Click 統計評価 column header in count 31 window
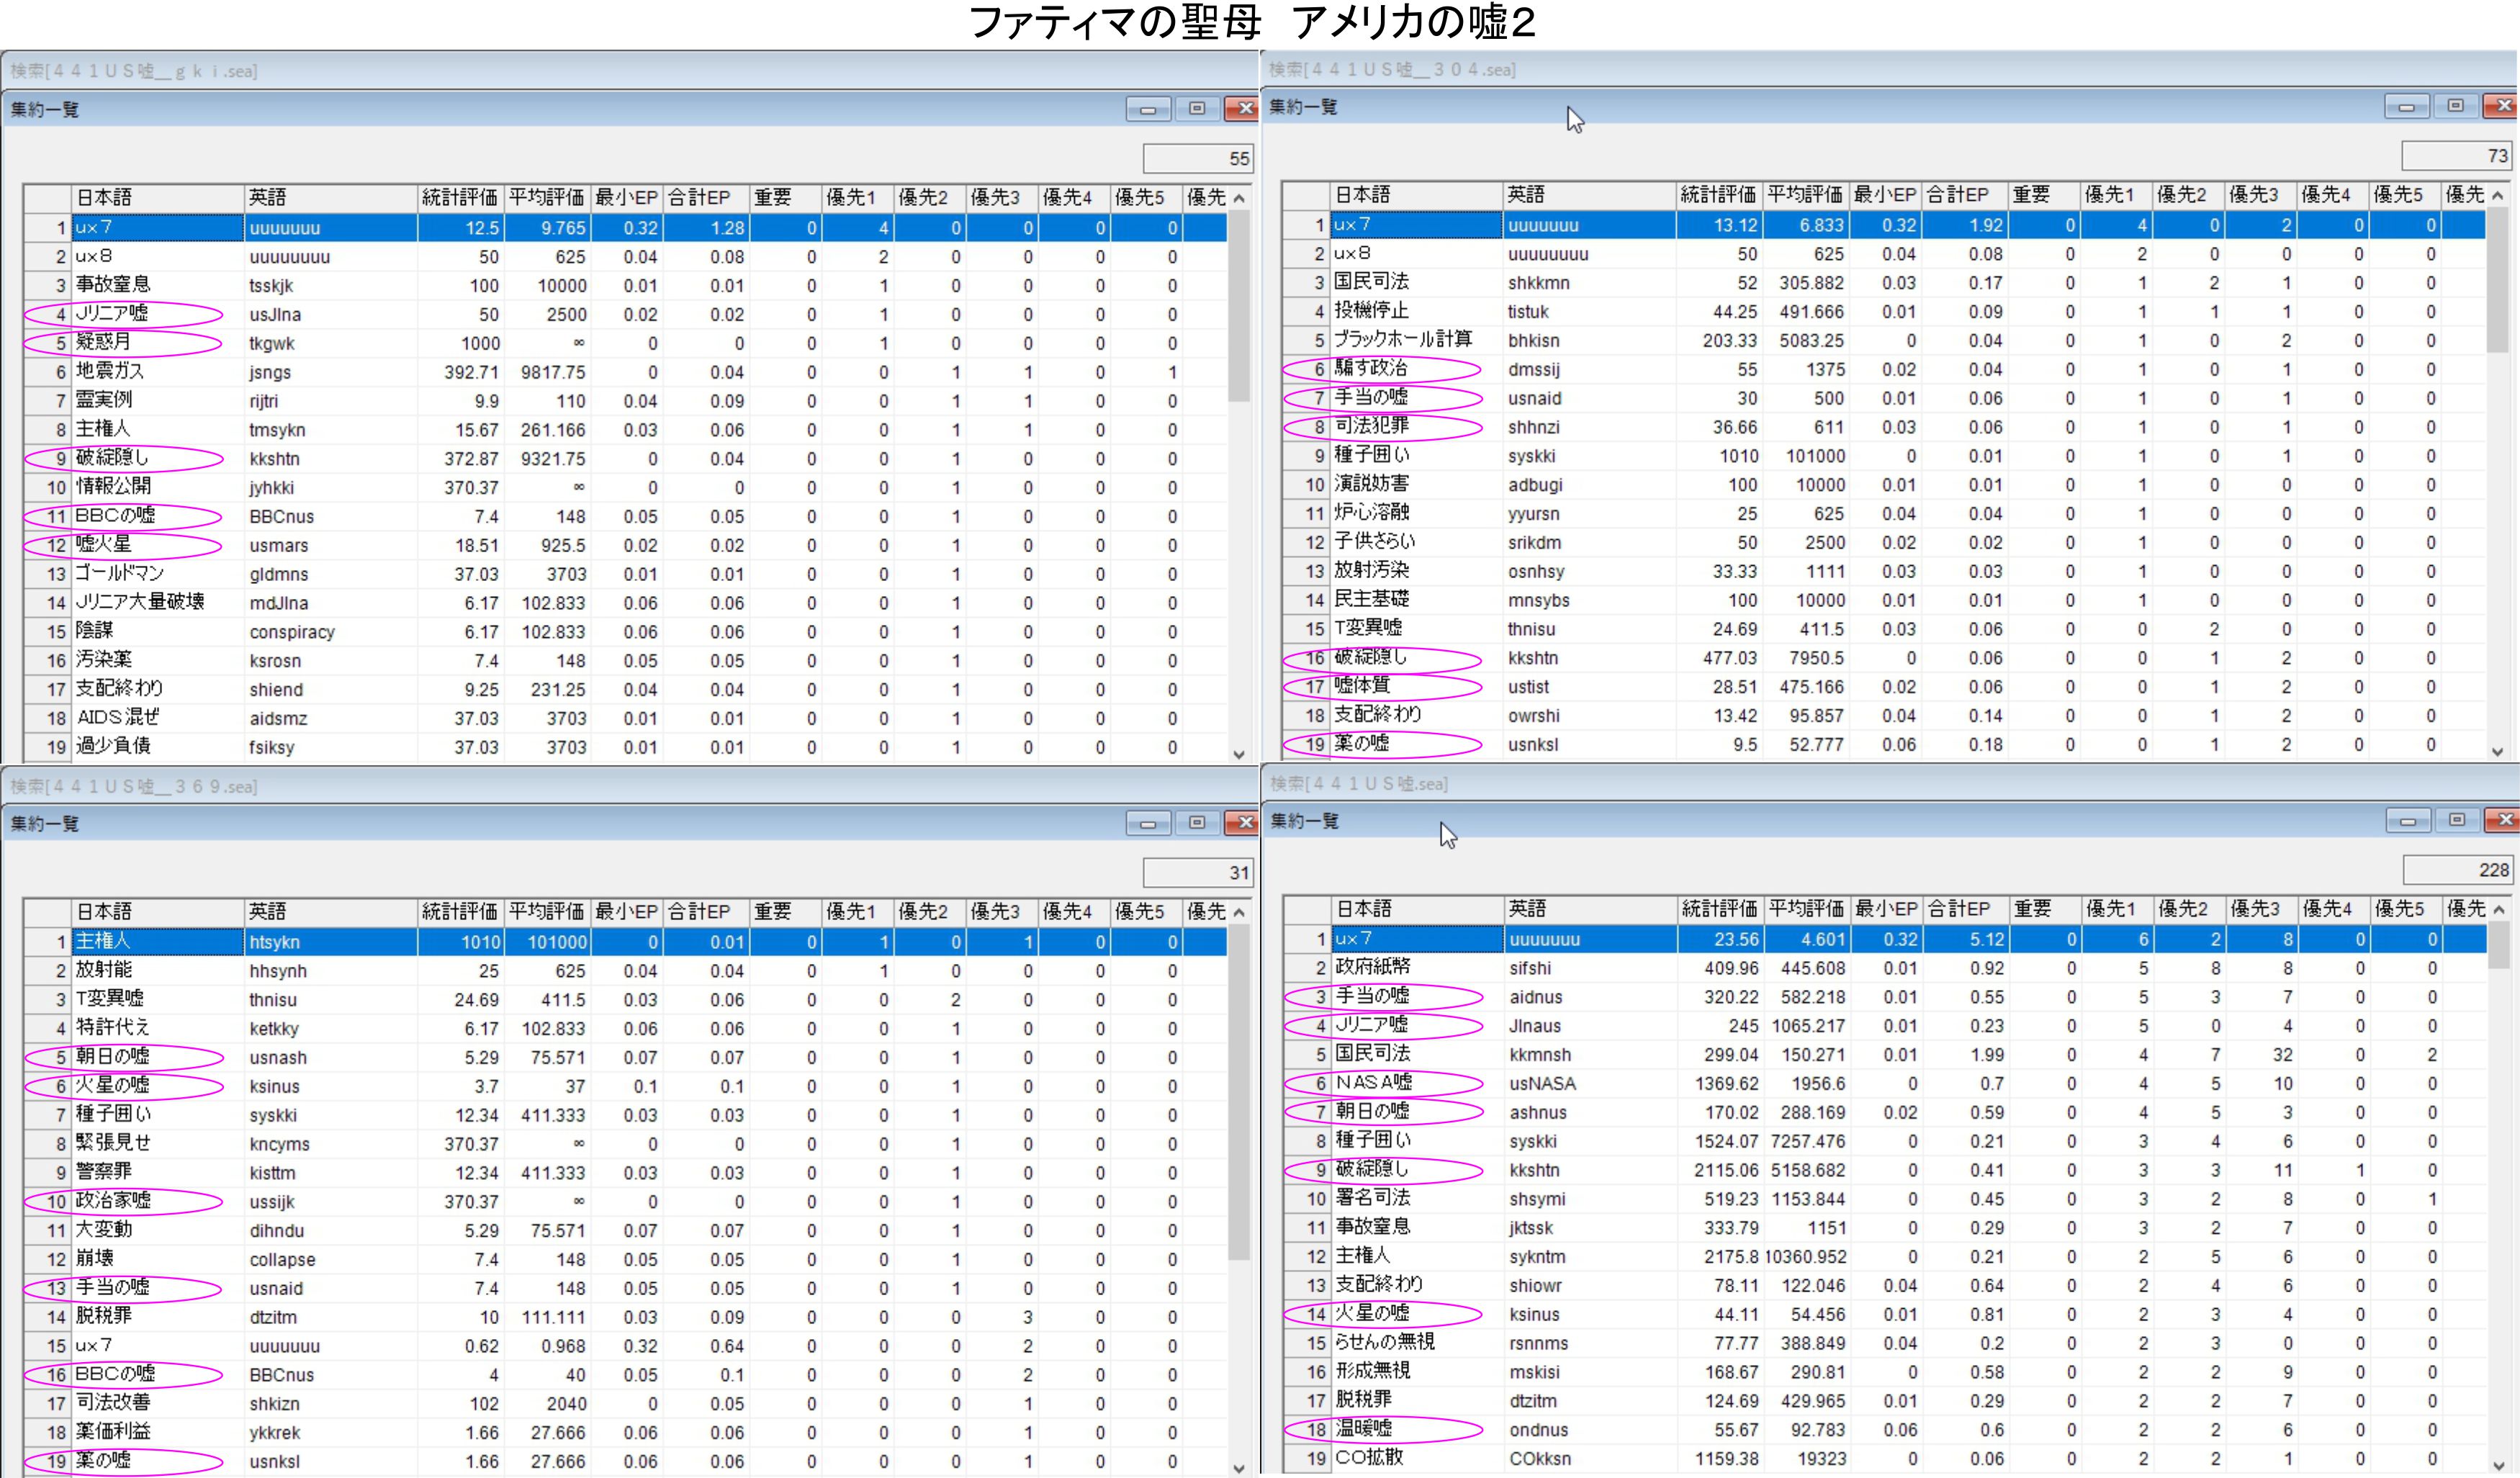2520x1478 pixels. [459, 911]
